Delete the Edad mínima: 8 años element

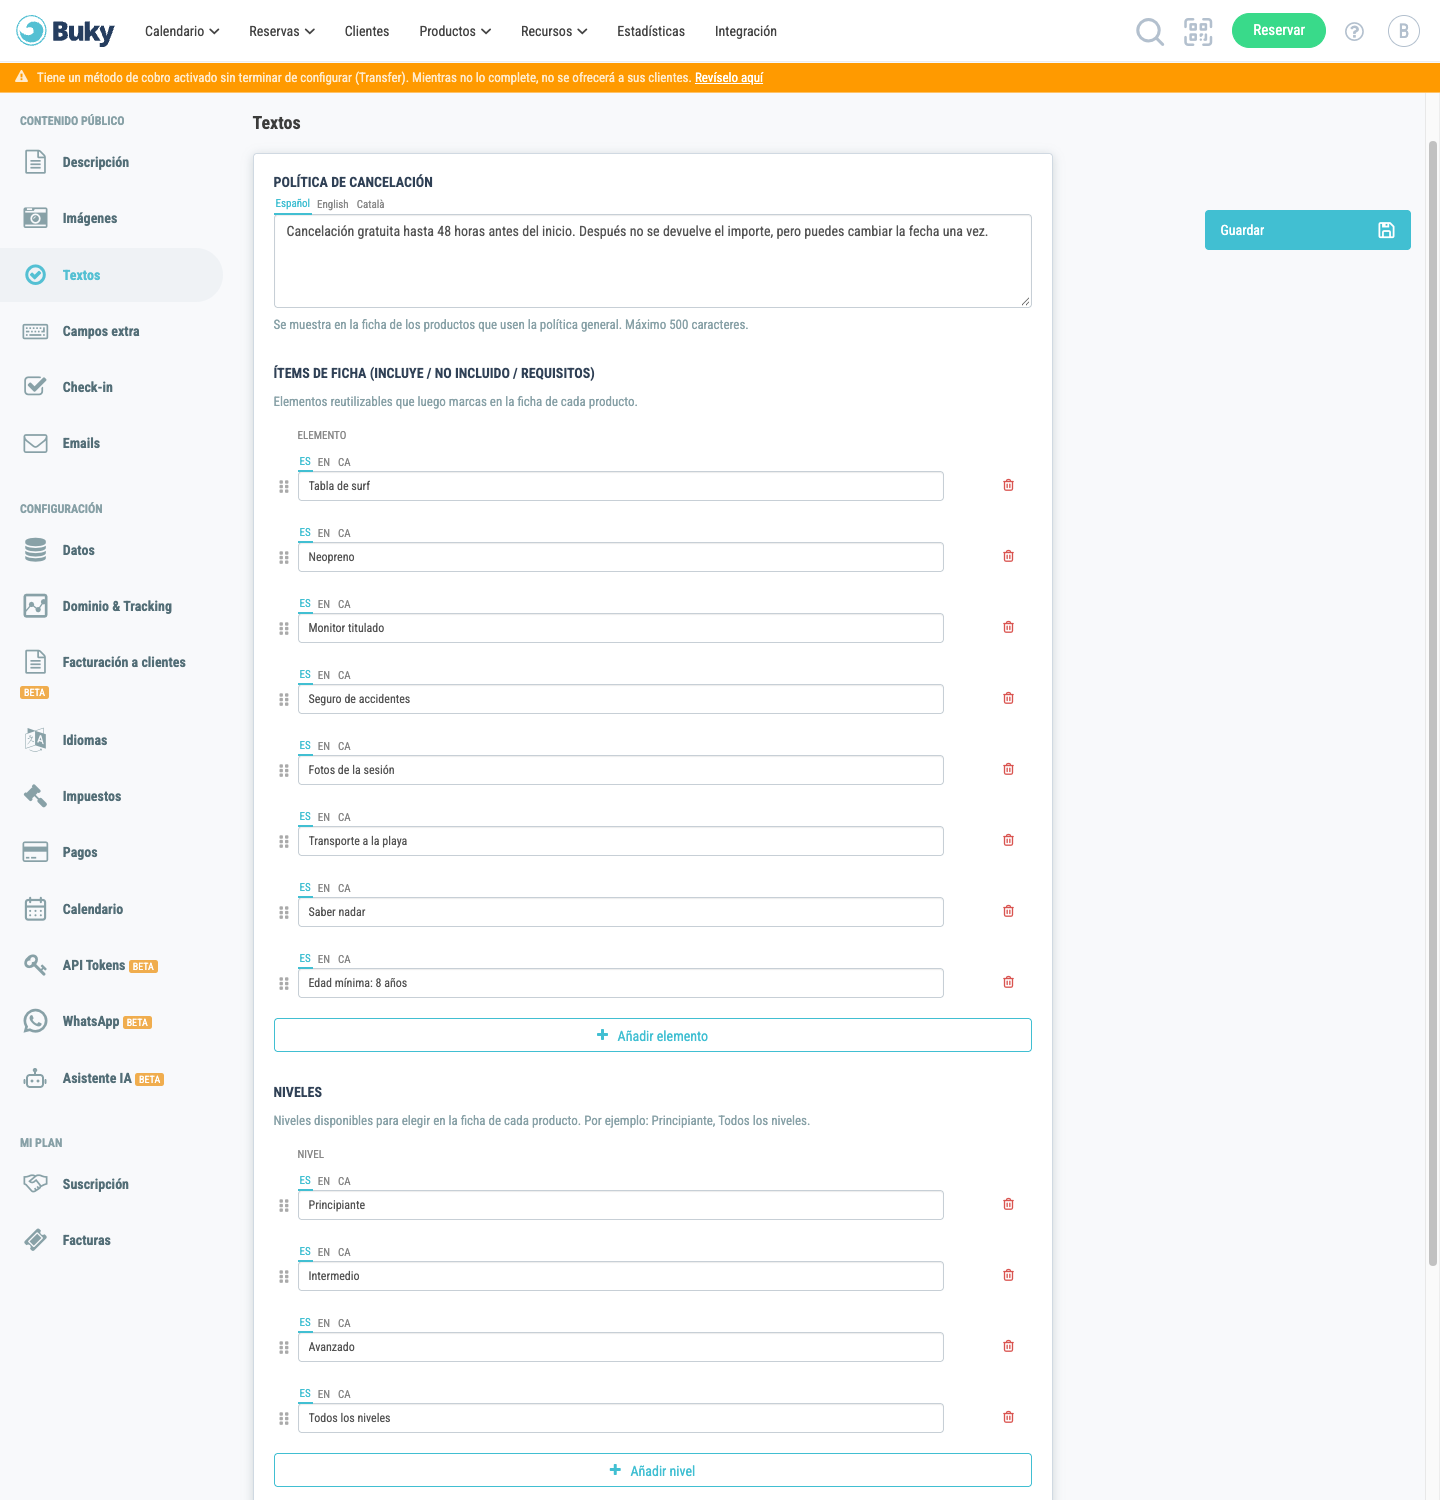coord(1008,982)
